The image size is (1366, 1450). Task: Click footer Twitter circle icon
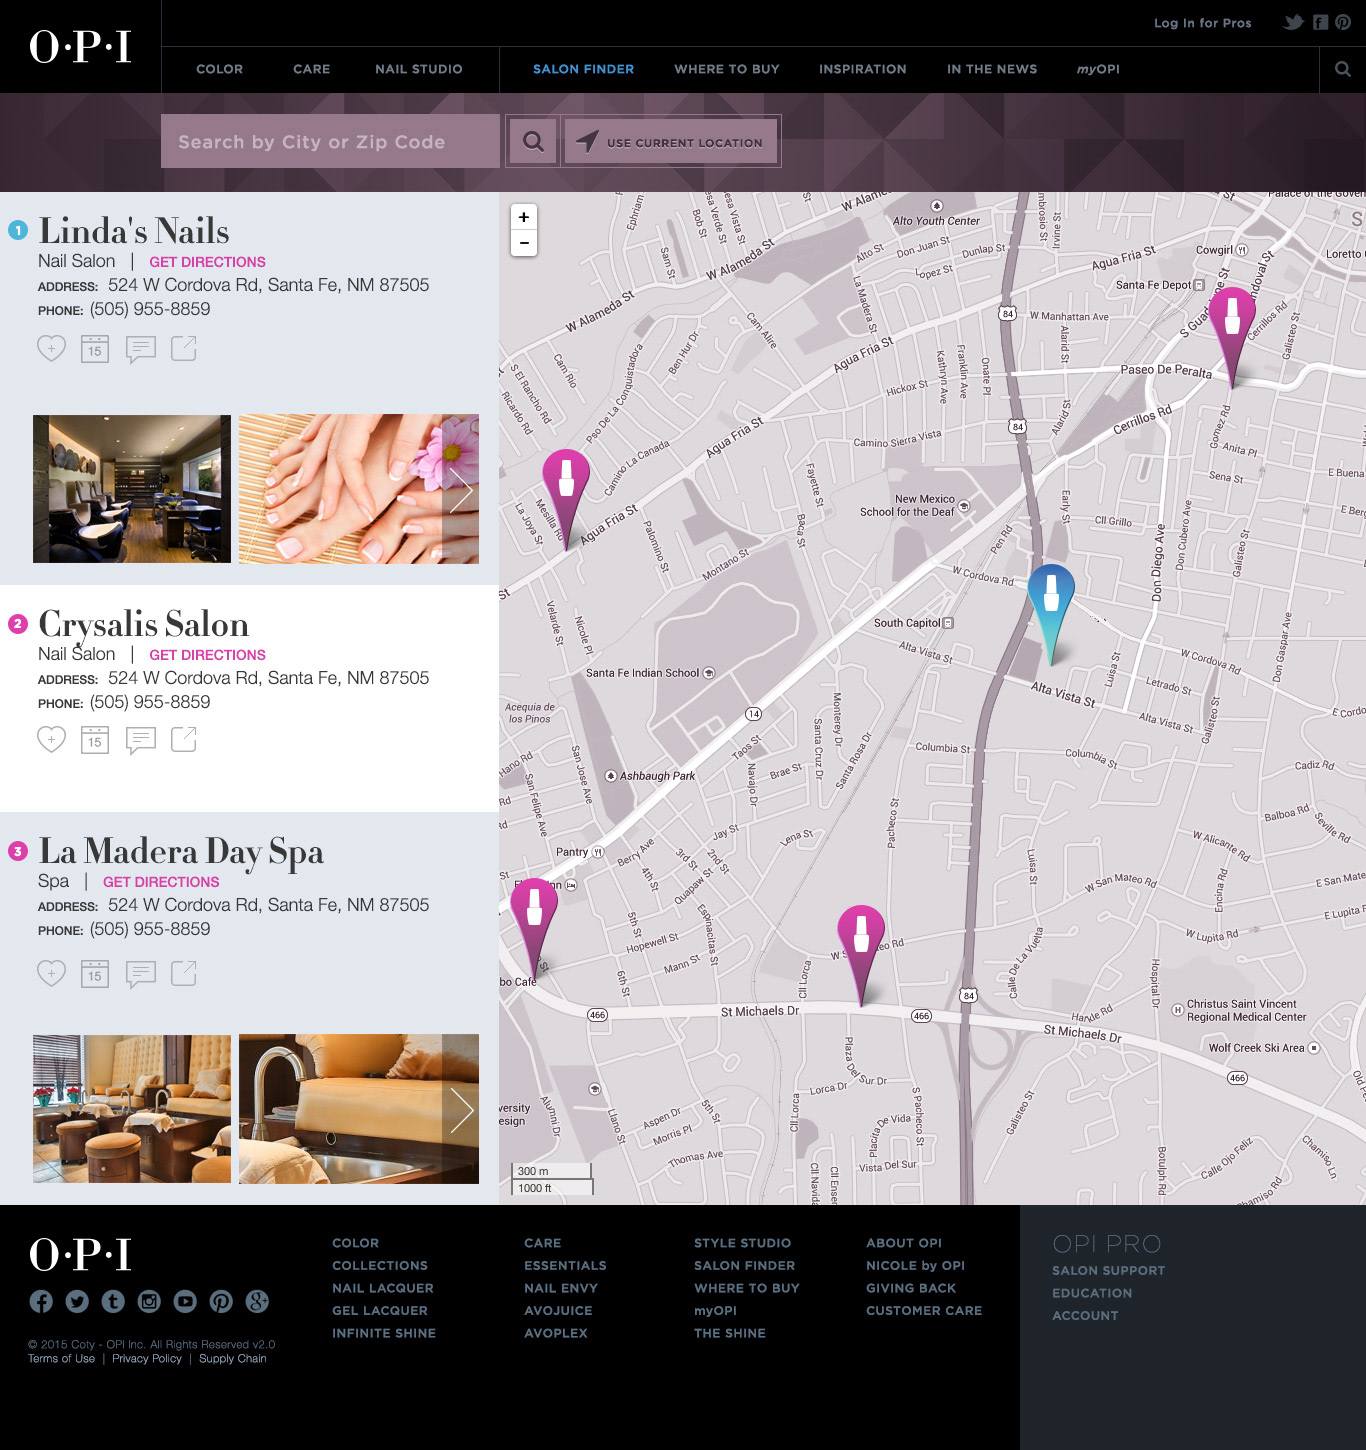[77, 1301]
